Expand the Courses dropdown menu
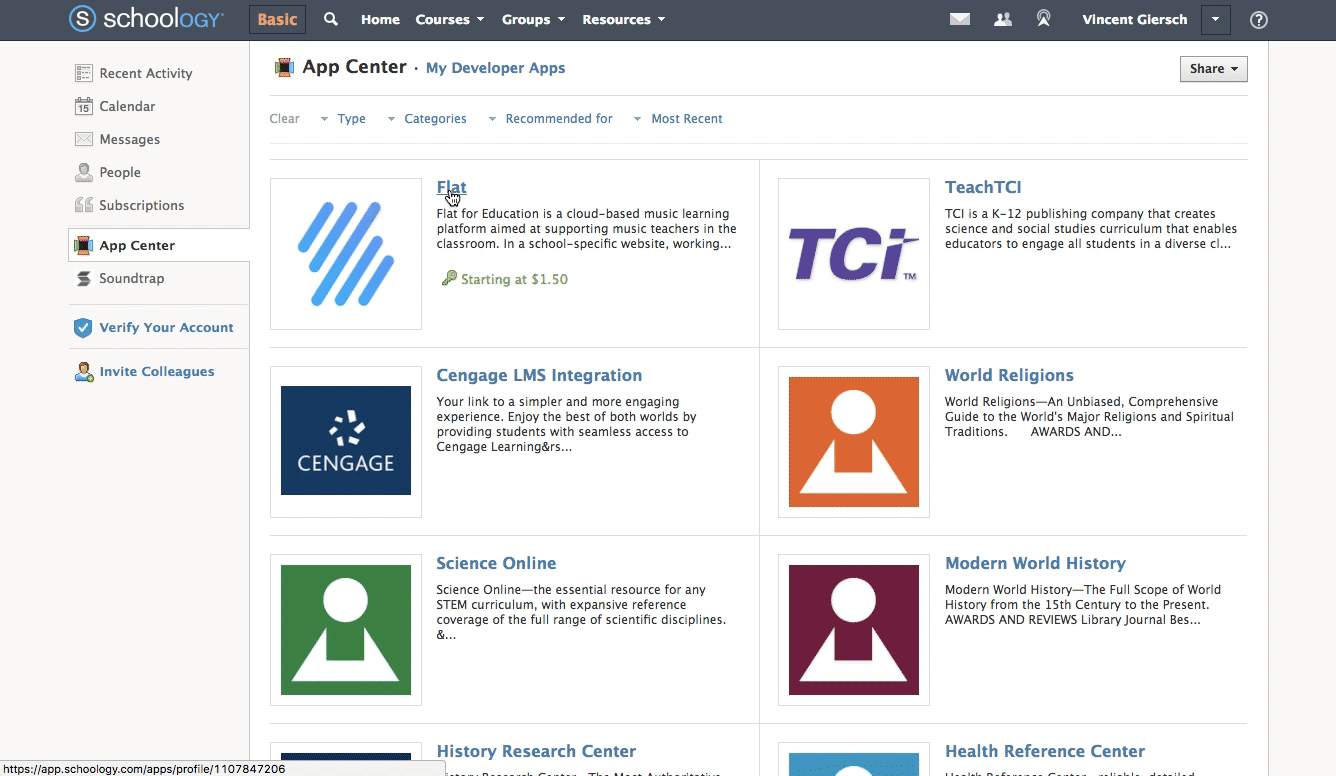The image size is (1336, 776). click(450, 19)
